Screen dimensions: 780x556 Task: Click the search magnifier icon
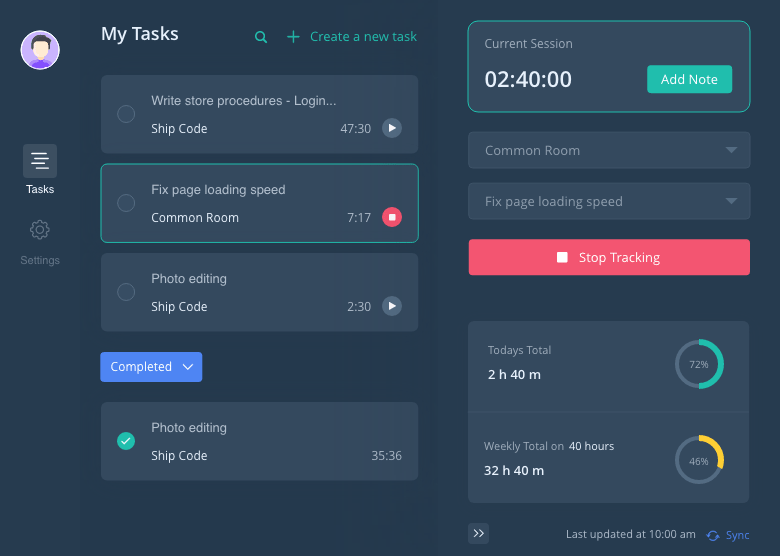tap(261, 37)
